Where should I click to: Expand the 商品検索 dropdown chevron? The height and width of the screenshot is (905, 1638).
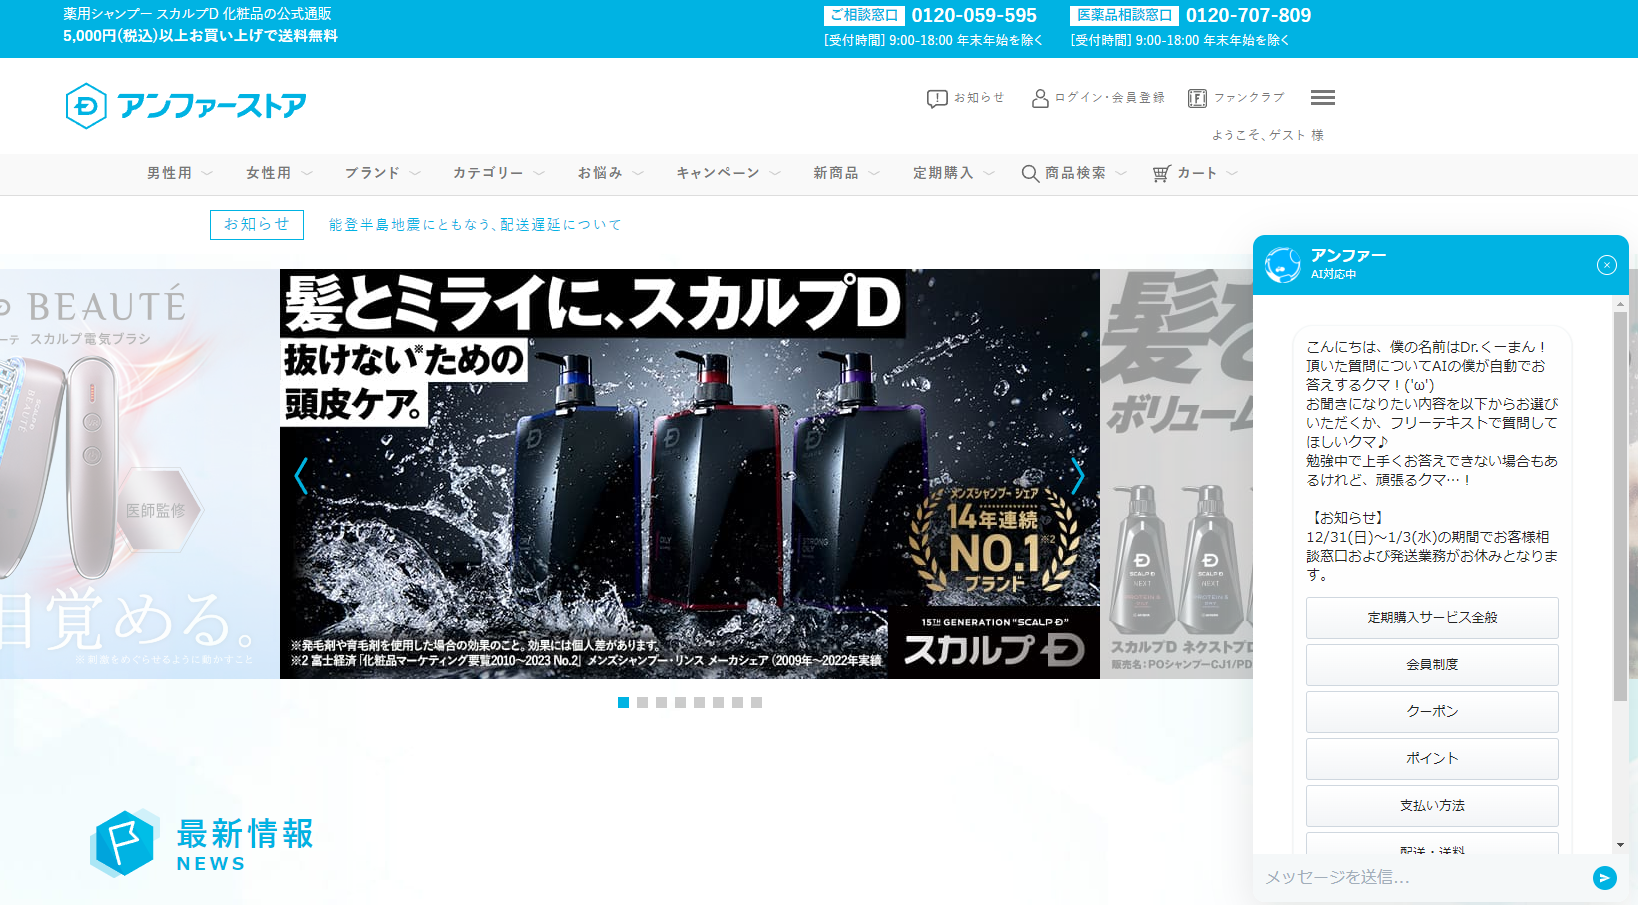tap(1121, 174)
